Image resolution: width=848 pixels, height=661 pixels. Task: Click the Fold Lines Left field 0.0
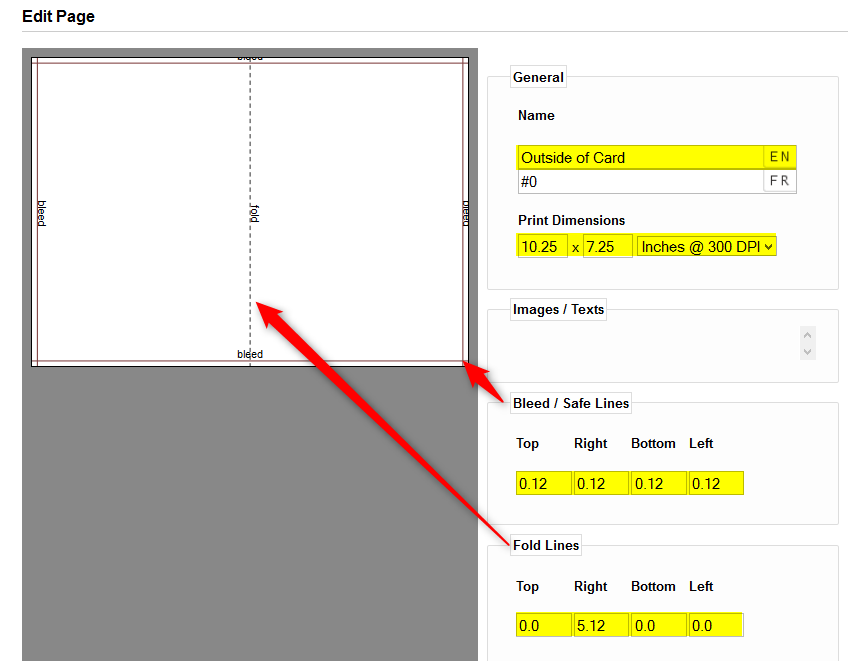716,625
